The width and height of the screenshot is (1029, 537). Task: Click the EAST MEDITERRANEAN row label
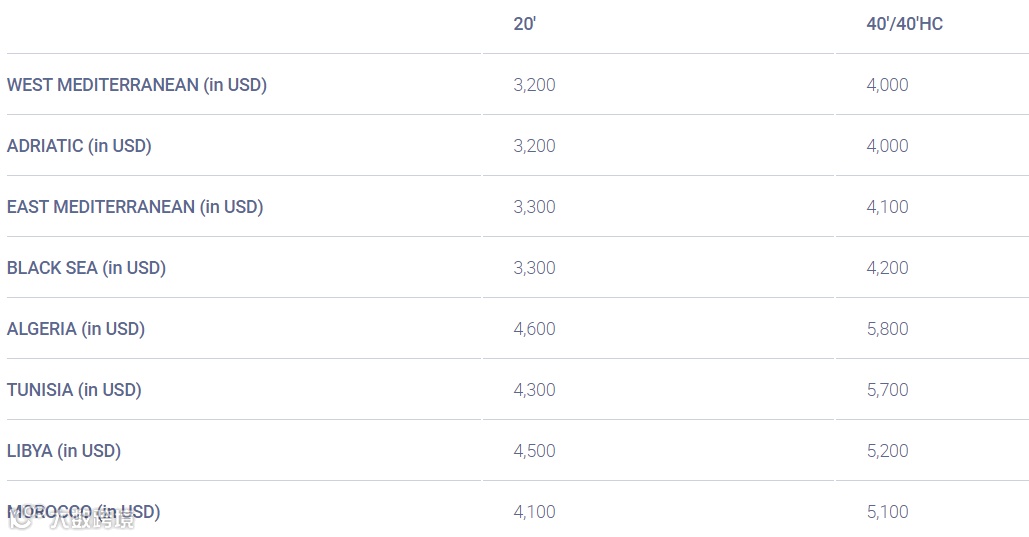click(134, 207)
